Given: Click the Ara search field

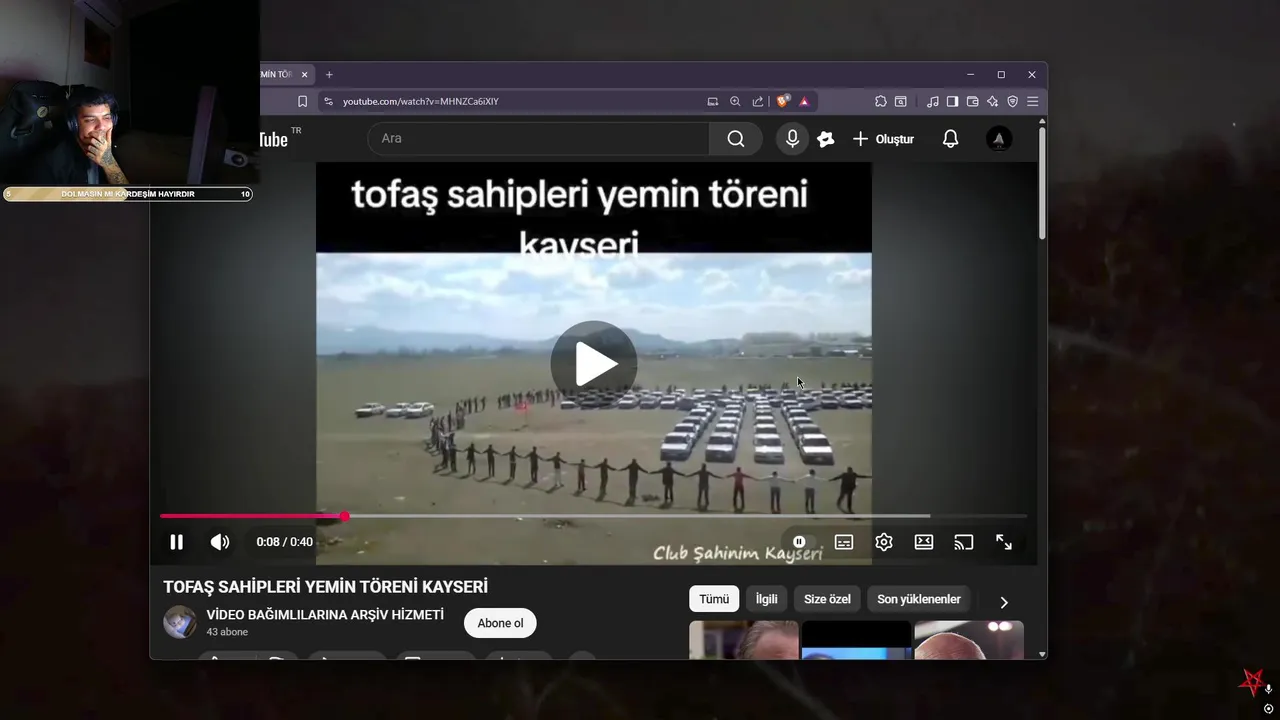Looking at the screenshot, I should [x=539, y=139].
